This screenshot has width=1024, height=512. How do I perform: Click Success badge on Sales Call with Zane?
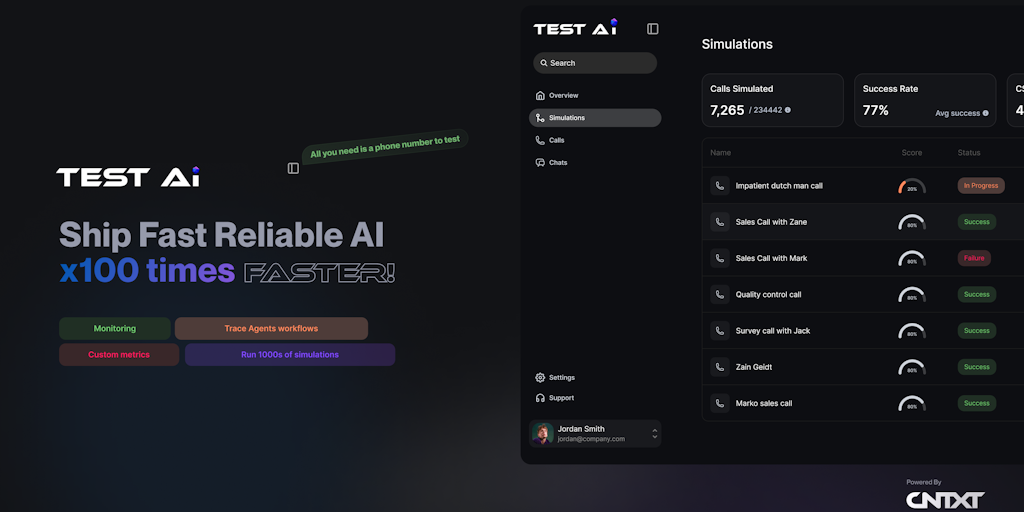pyautogui.click(x=977, y=222)
